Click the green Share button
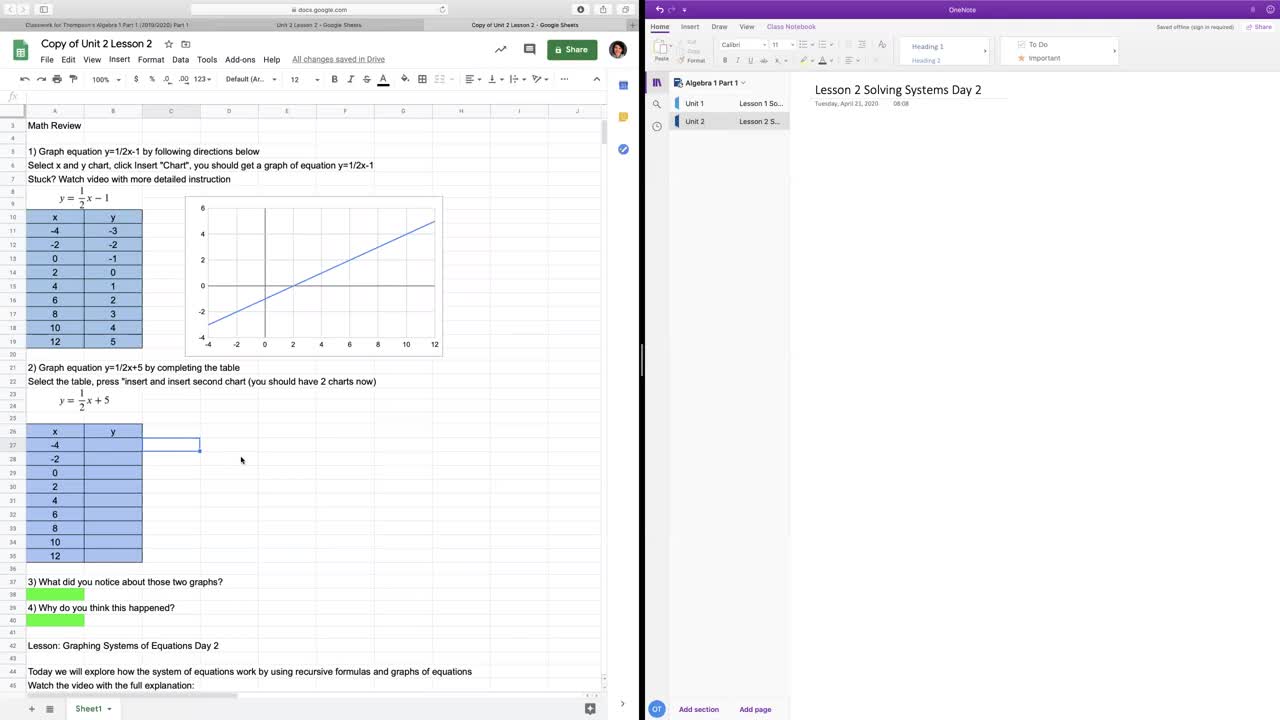Viewport: 1280px width, 720px height. pos(572,49)
